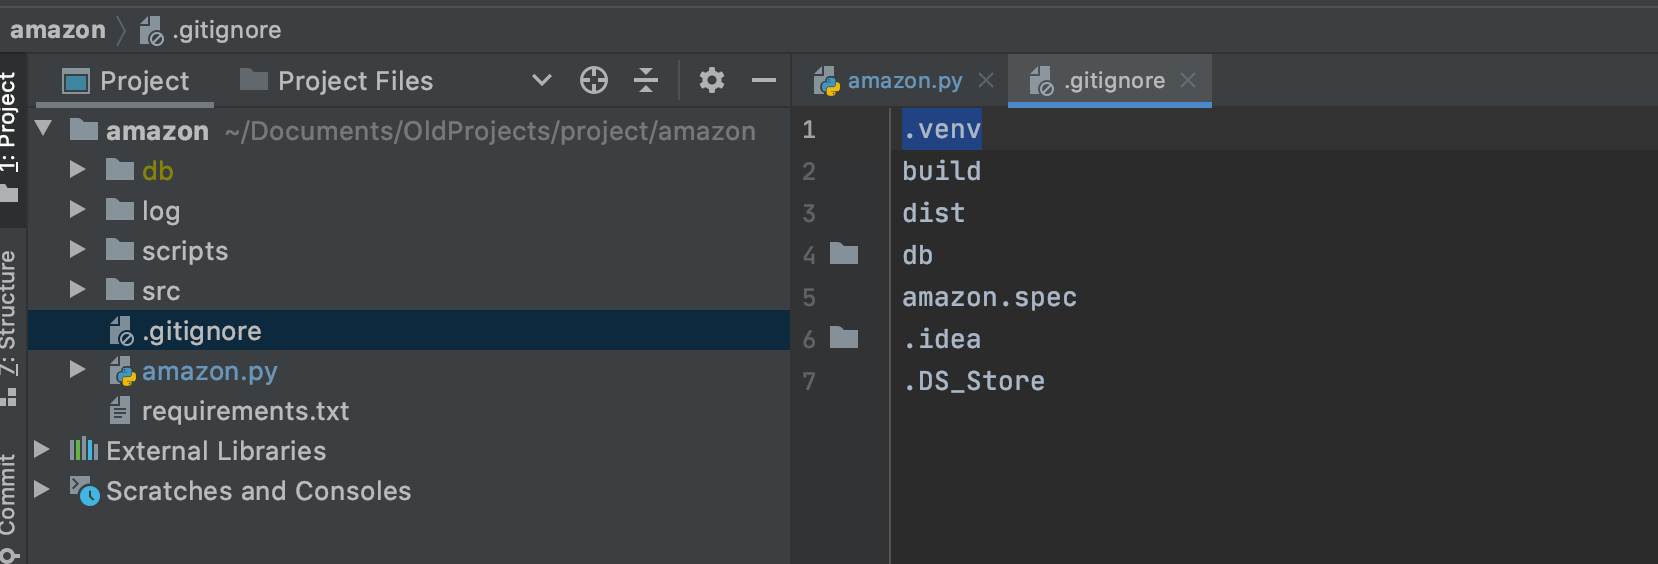Screen dimensions: 1658x564
Task: Collapse the amazon root project folder
Action: coord(43,129)
